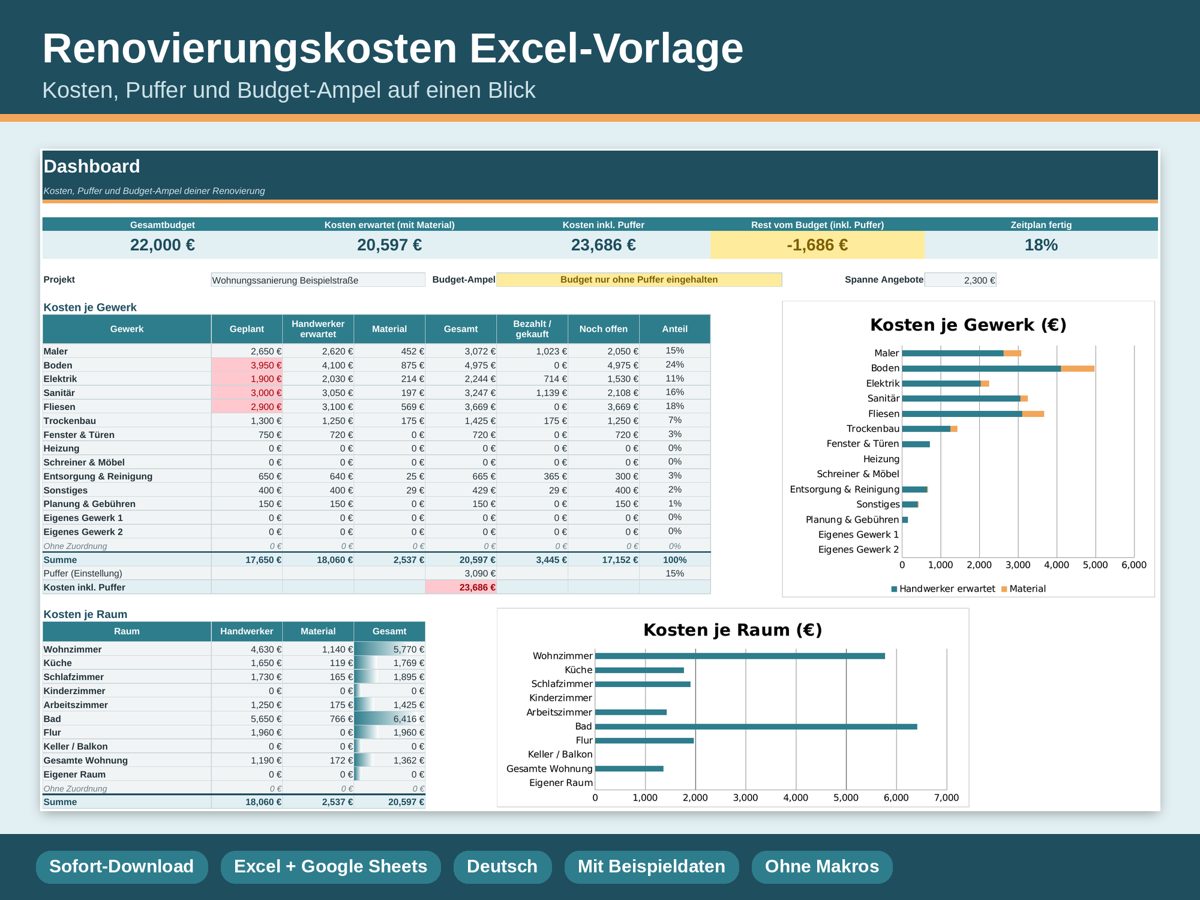
Task: Click the Mit Beispieldaten badge
Action: (651, 867)
